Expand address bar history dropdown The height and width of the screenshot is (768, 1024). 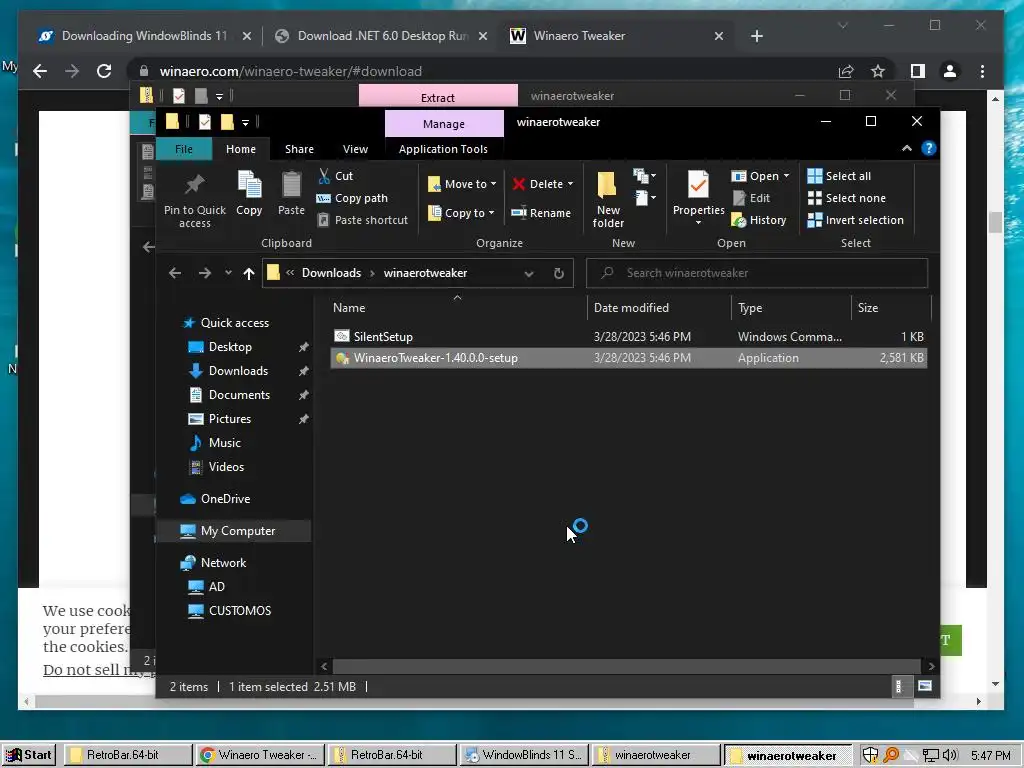[529, 273]
